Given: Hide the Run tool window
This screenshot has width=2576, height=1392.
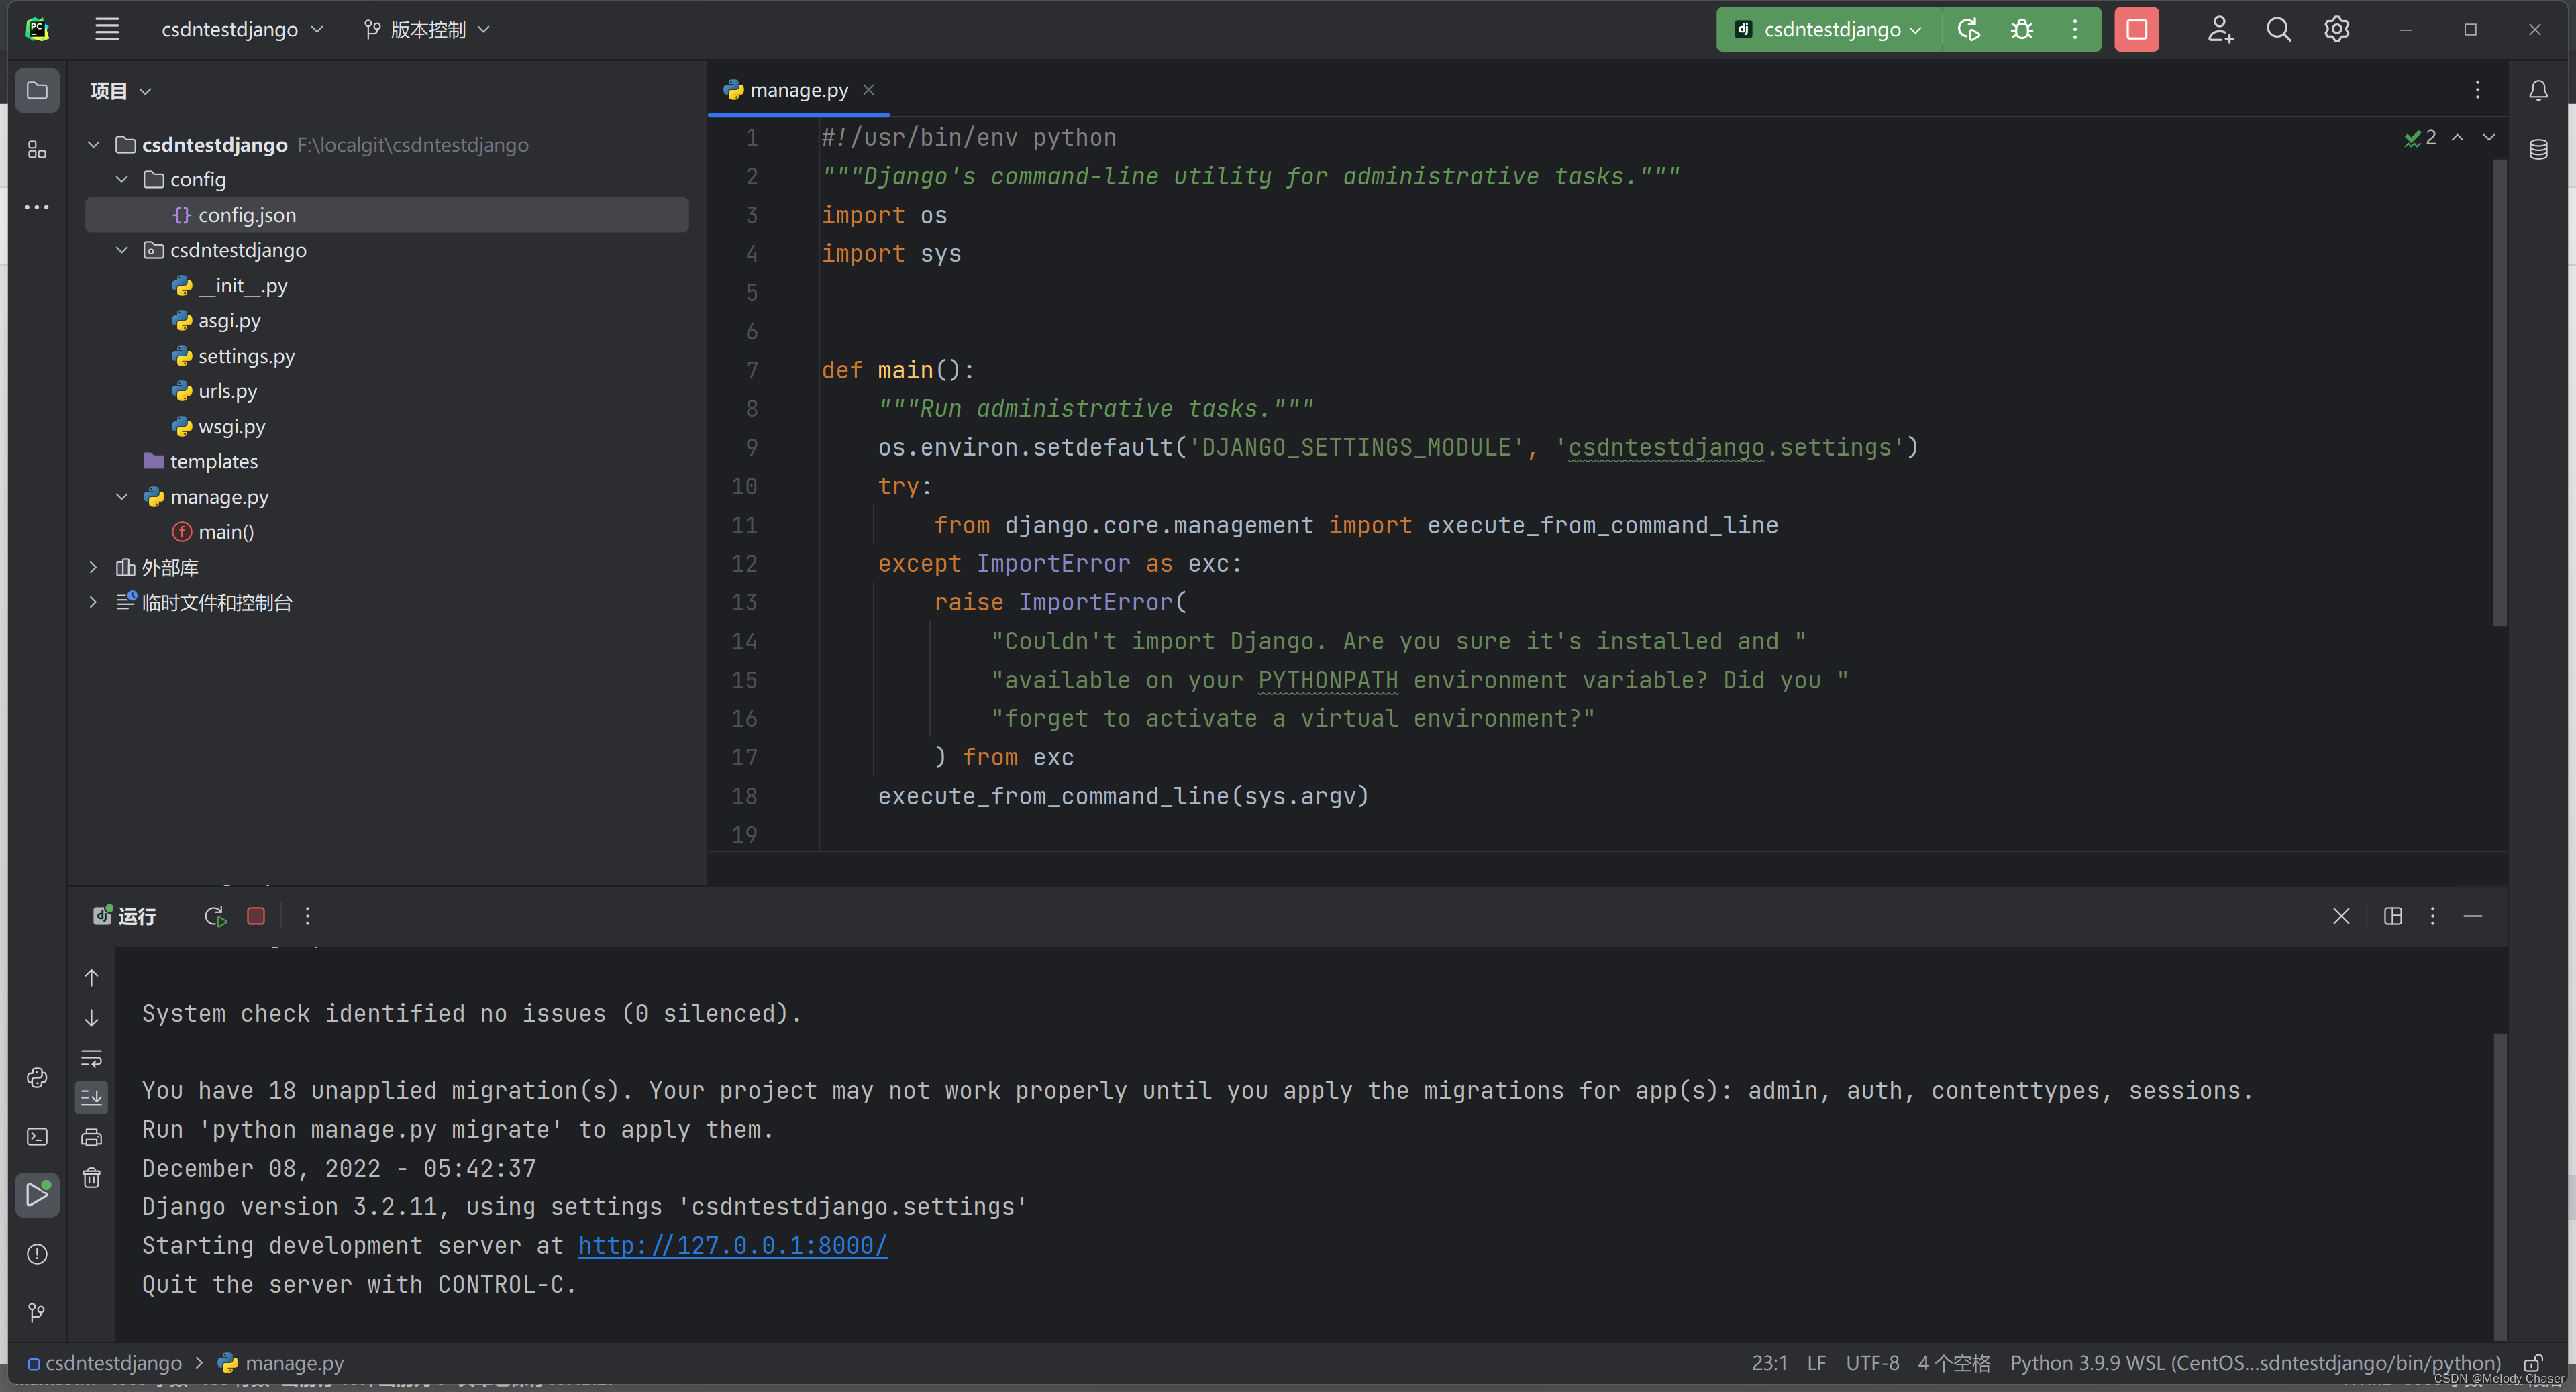Looking at the screenshot, I should [x=2473, y=916].
